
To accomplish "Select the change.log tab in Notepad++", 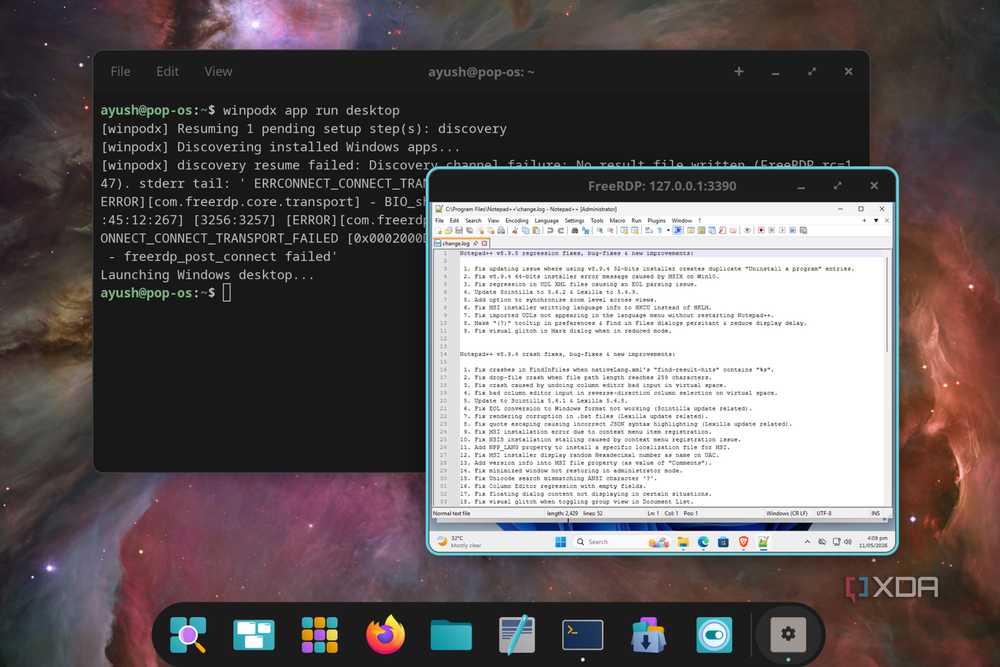I will coord(456,244).
